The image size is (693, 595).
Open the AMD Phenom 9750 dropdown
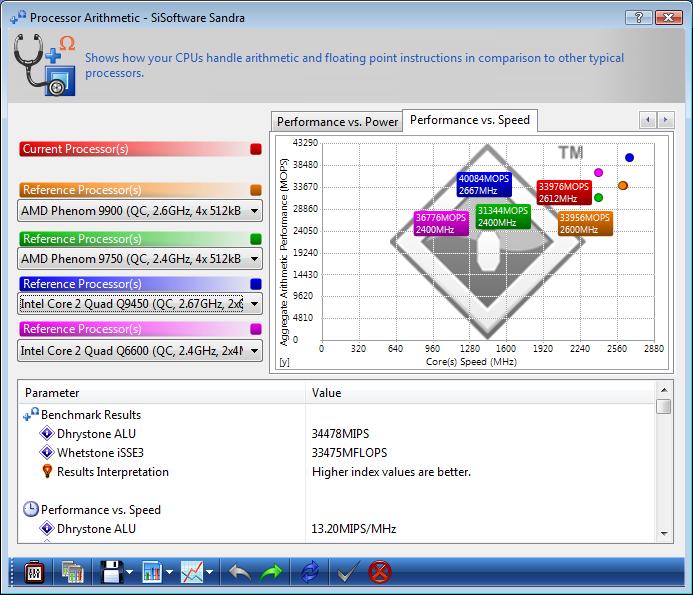tap(140, 259)
